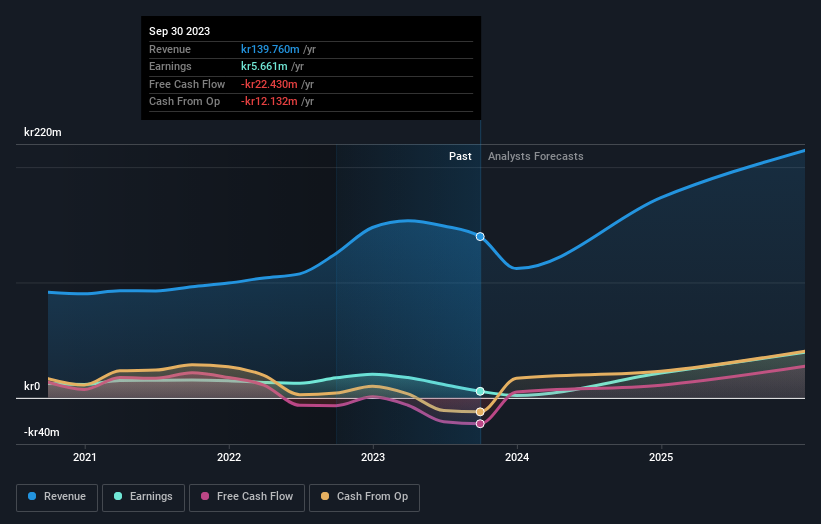Click the Free Cash Flow data point marker
821x524 pixels.
pyautogui.click(x=480, y=423)
